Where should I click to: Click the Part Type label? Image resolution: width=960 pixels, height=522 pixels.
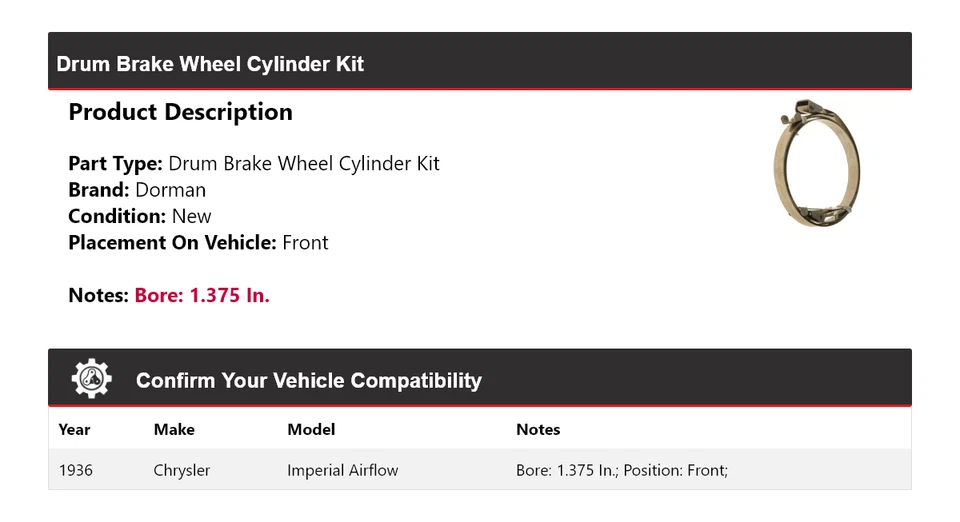115,164
